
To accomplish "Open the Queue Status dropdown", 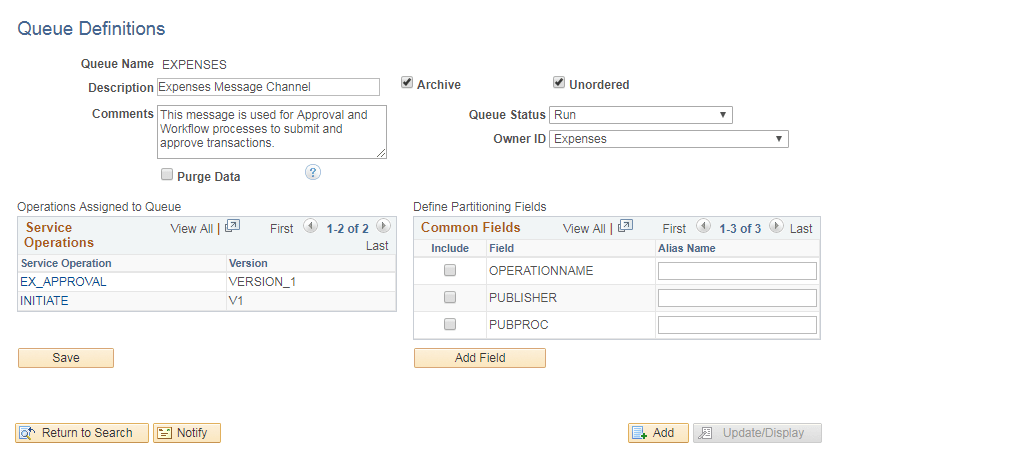I will point(640,115).
